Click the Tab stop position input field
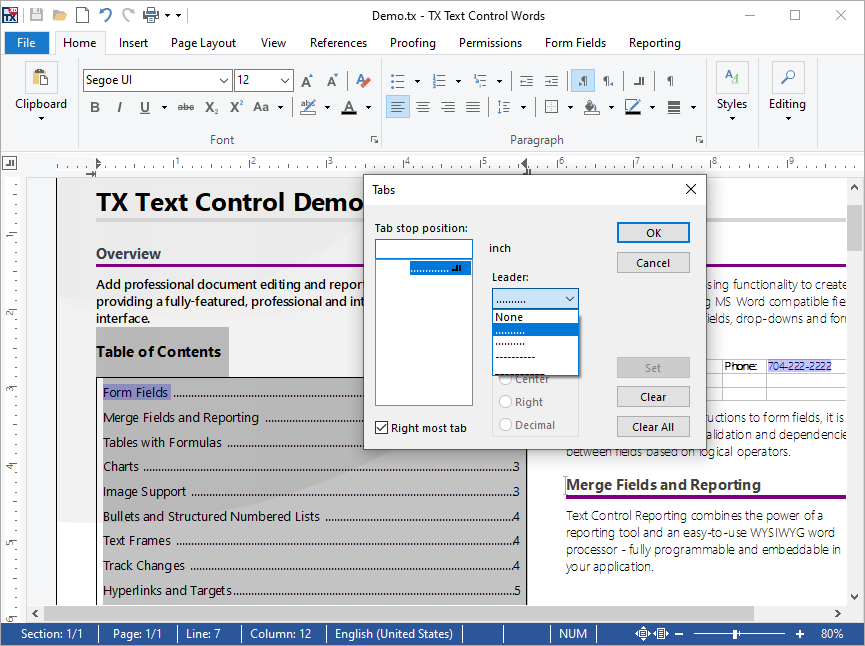 coord(423,249)
